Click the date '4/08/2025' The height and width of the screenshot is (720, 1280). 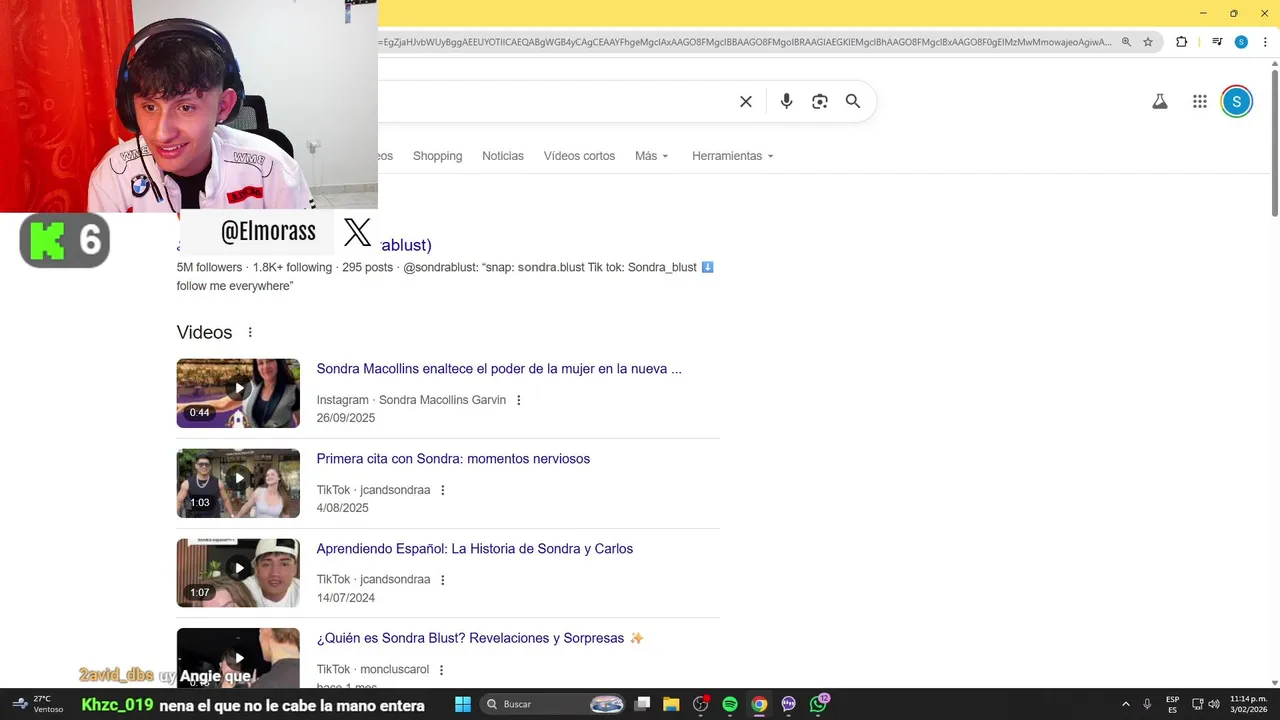pos(343,508)
